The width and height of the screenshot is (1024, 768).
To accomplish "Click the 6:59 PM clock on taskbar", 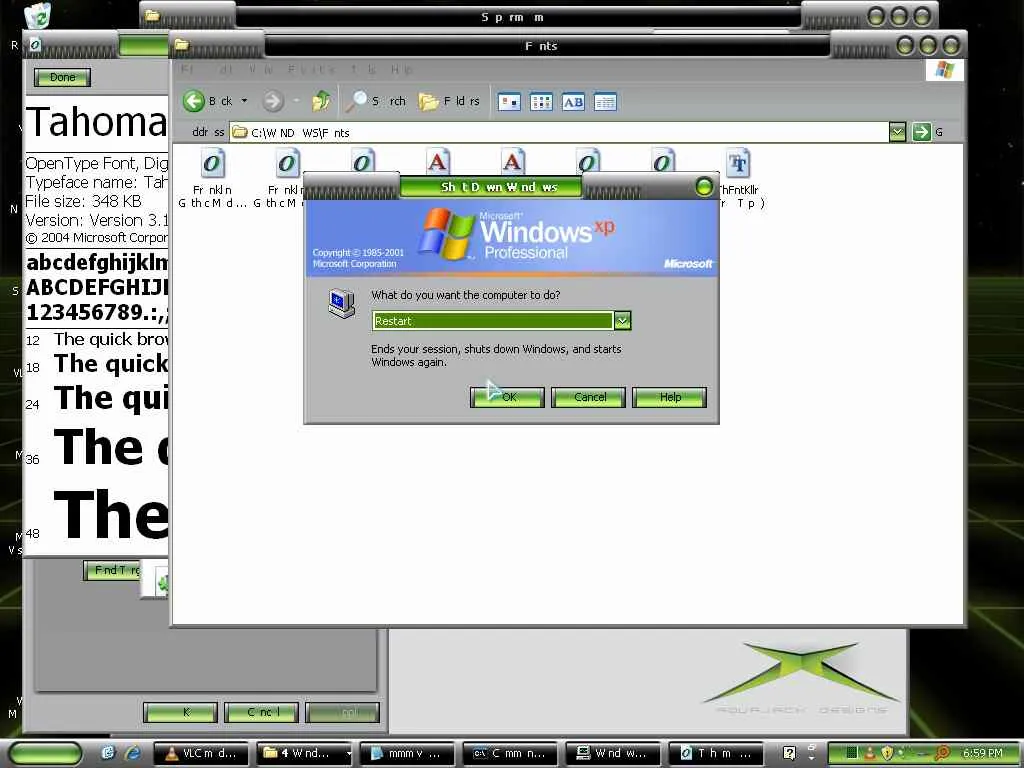I will point(982,753).
